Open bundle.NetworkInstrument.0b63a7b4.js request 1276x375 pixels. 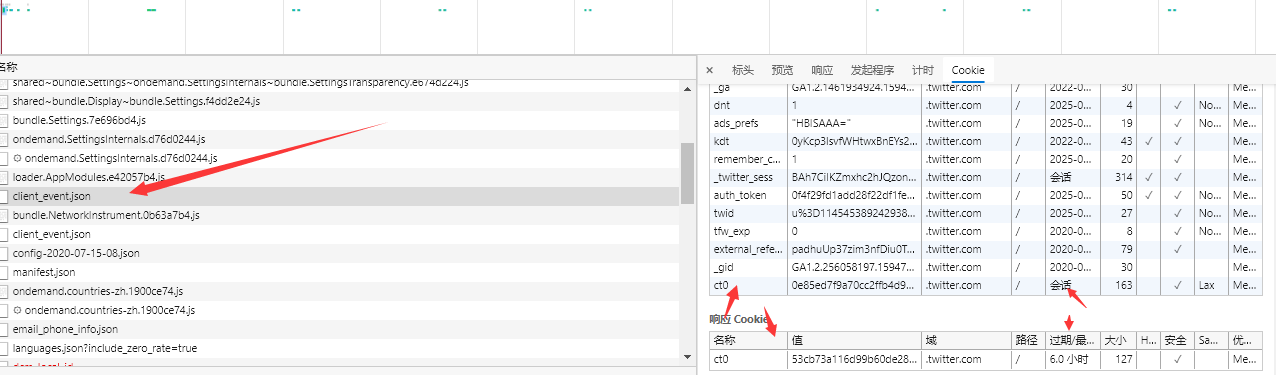[x=340, y=215]
